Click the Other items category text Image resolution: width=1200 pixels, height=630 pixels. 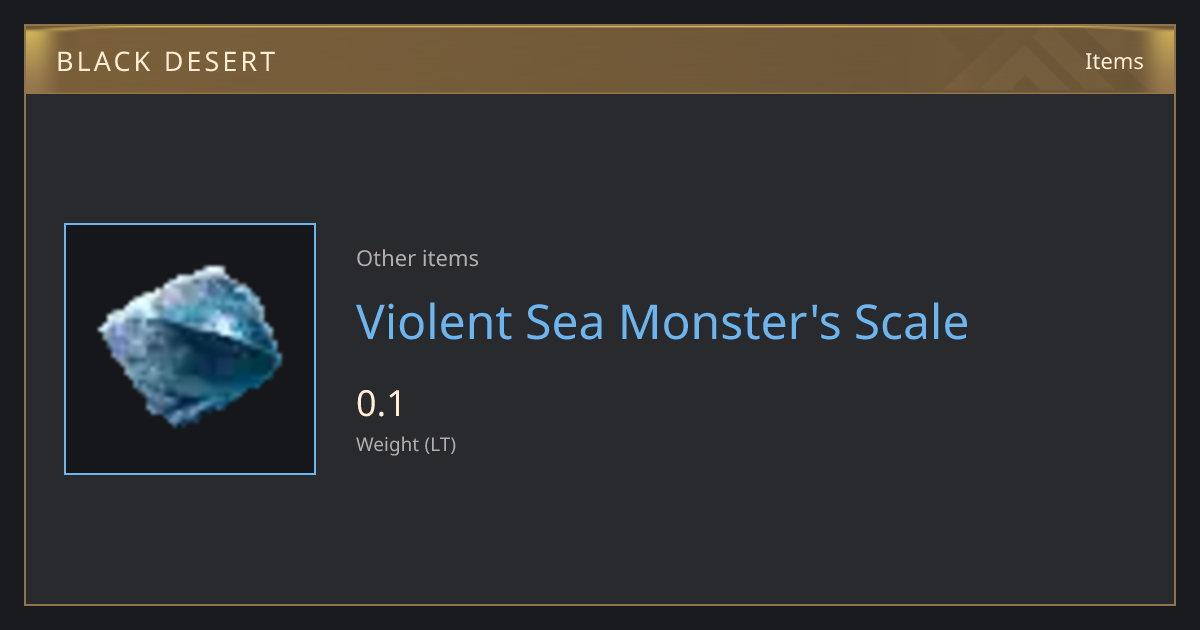click(x=417, y=258)
